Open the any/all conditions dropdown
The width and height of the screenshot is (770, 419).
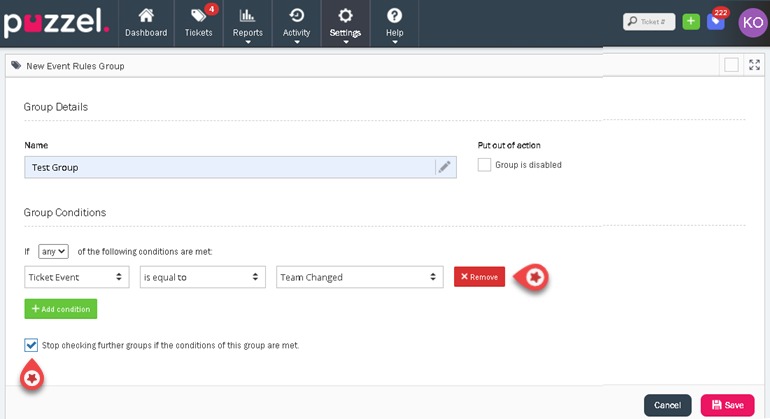(53, 252)
